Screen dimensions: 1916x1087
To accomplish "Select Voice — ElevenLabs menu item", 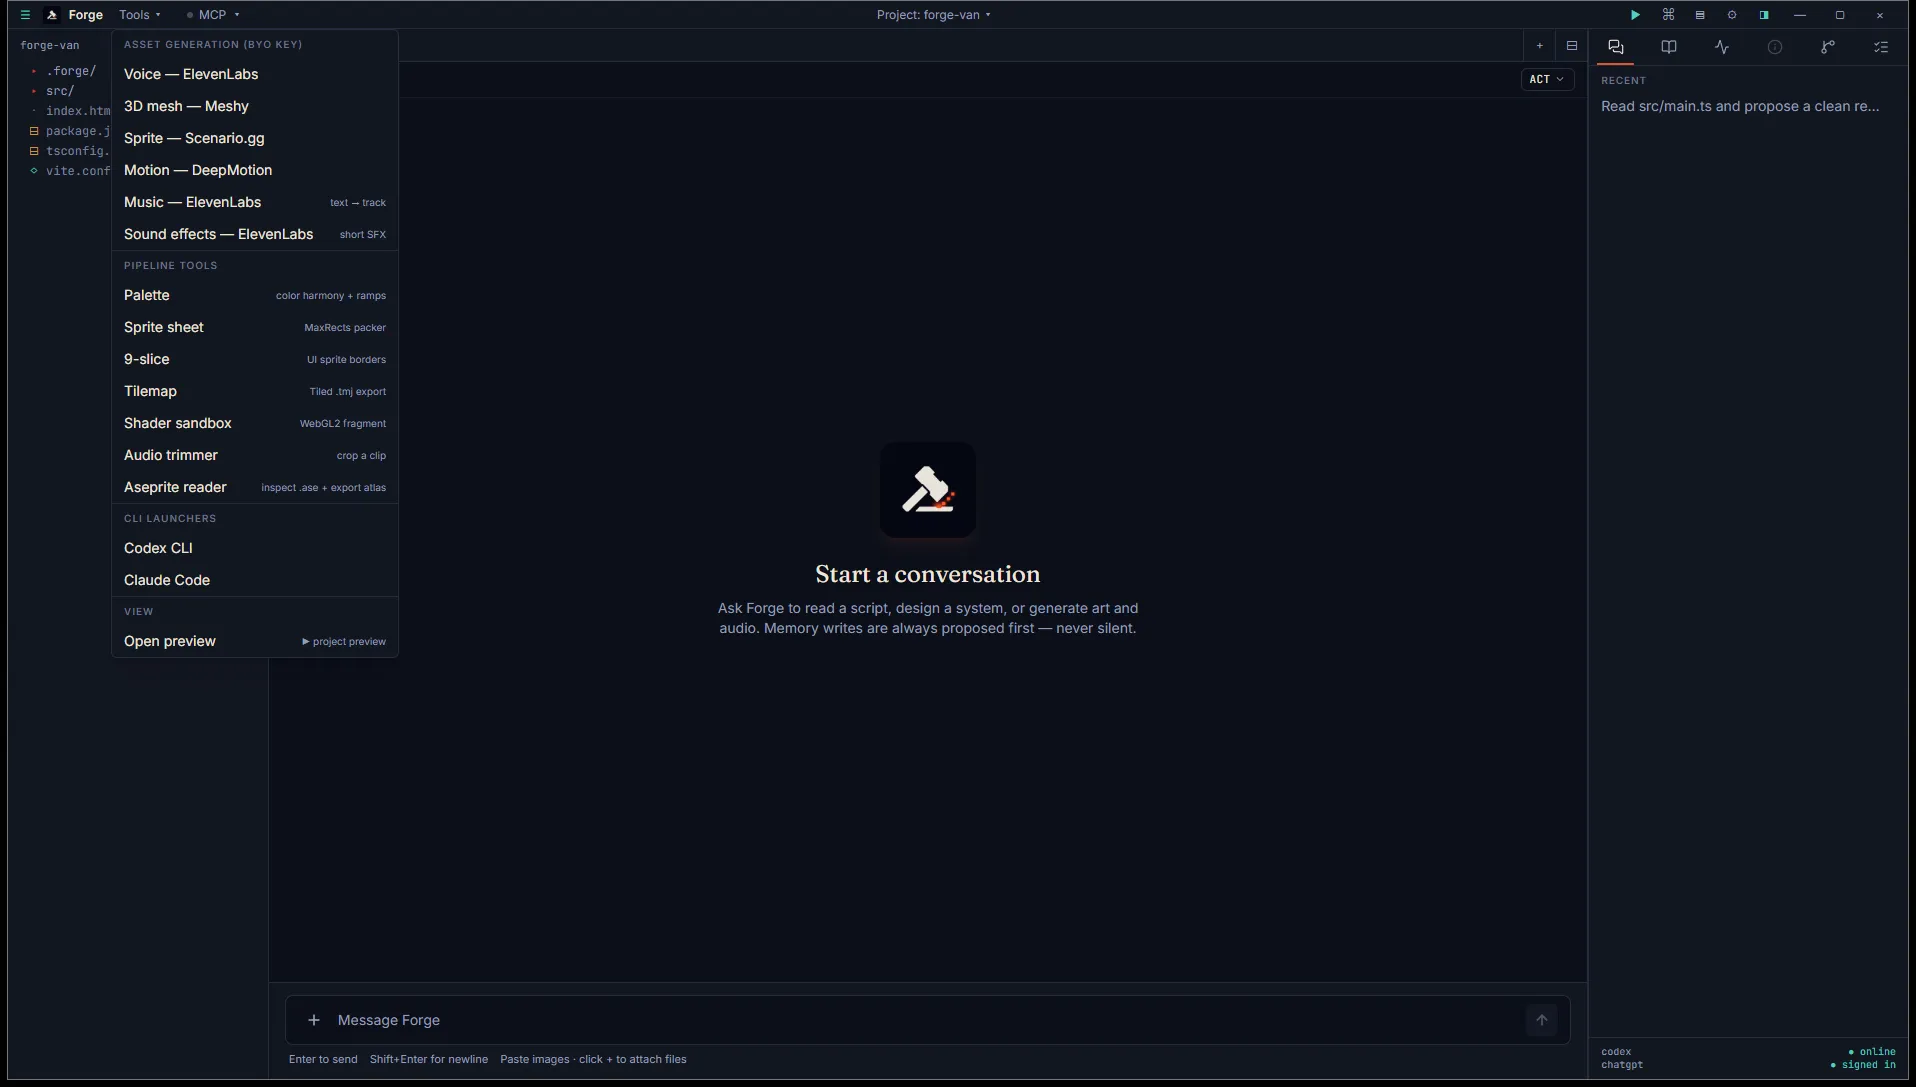I will (x=255, y=74).
